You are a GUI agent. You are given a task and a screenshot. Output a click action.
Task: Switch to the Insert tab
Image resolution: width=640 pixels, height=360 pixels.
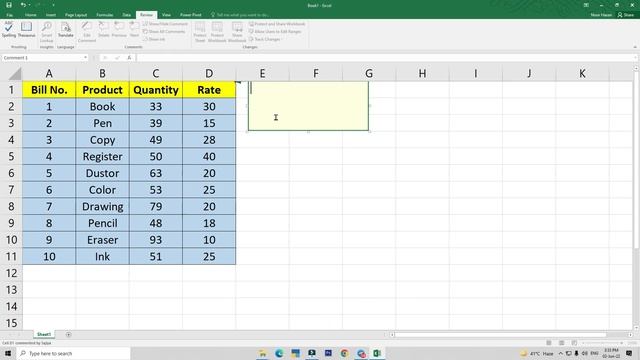tap(51, 15)
